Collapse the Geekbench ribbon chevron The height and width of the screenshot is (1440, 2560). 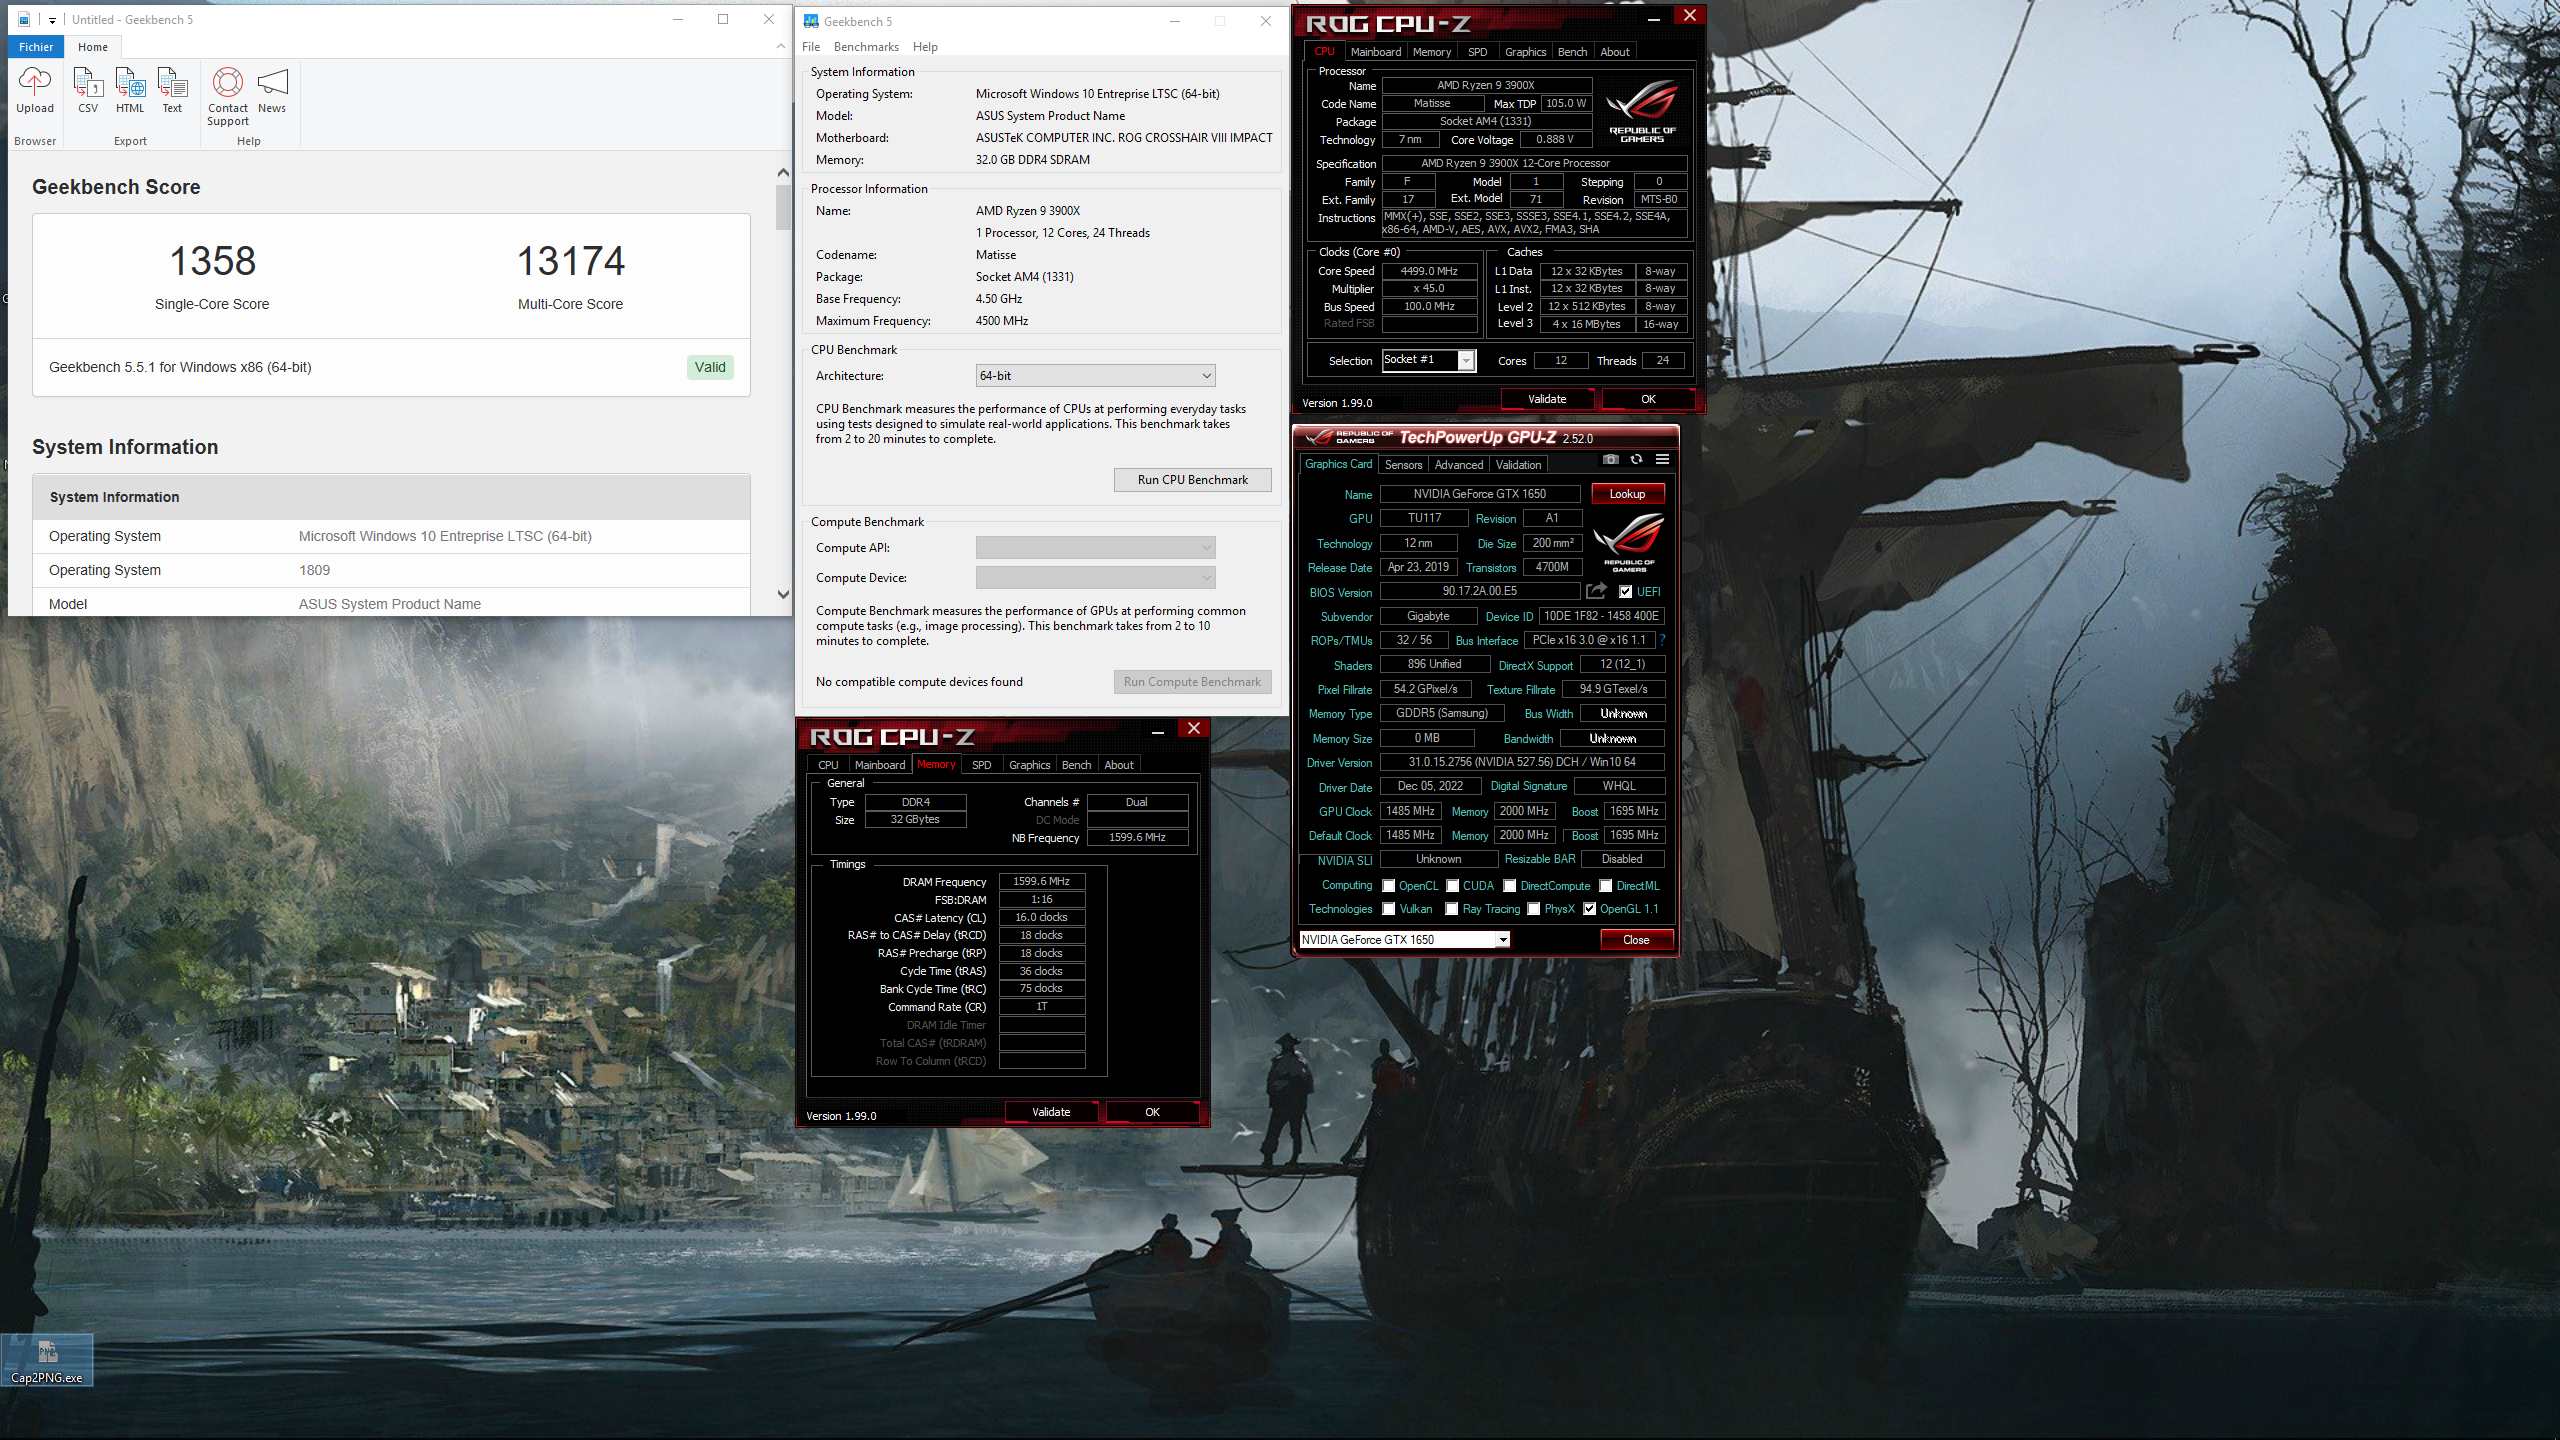(x=781, y=47)
